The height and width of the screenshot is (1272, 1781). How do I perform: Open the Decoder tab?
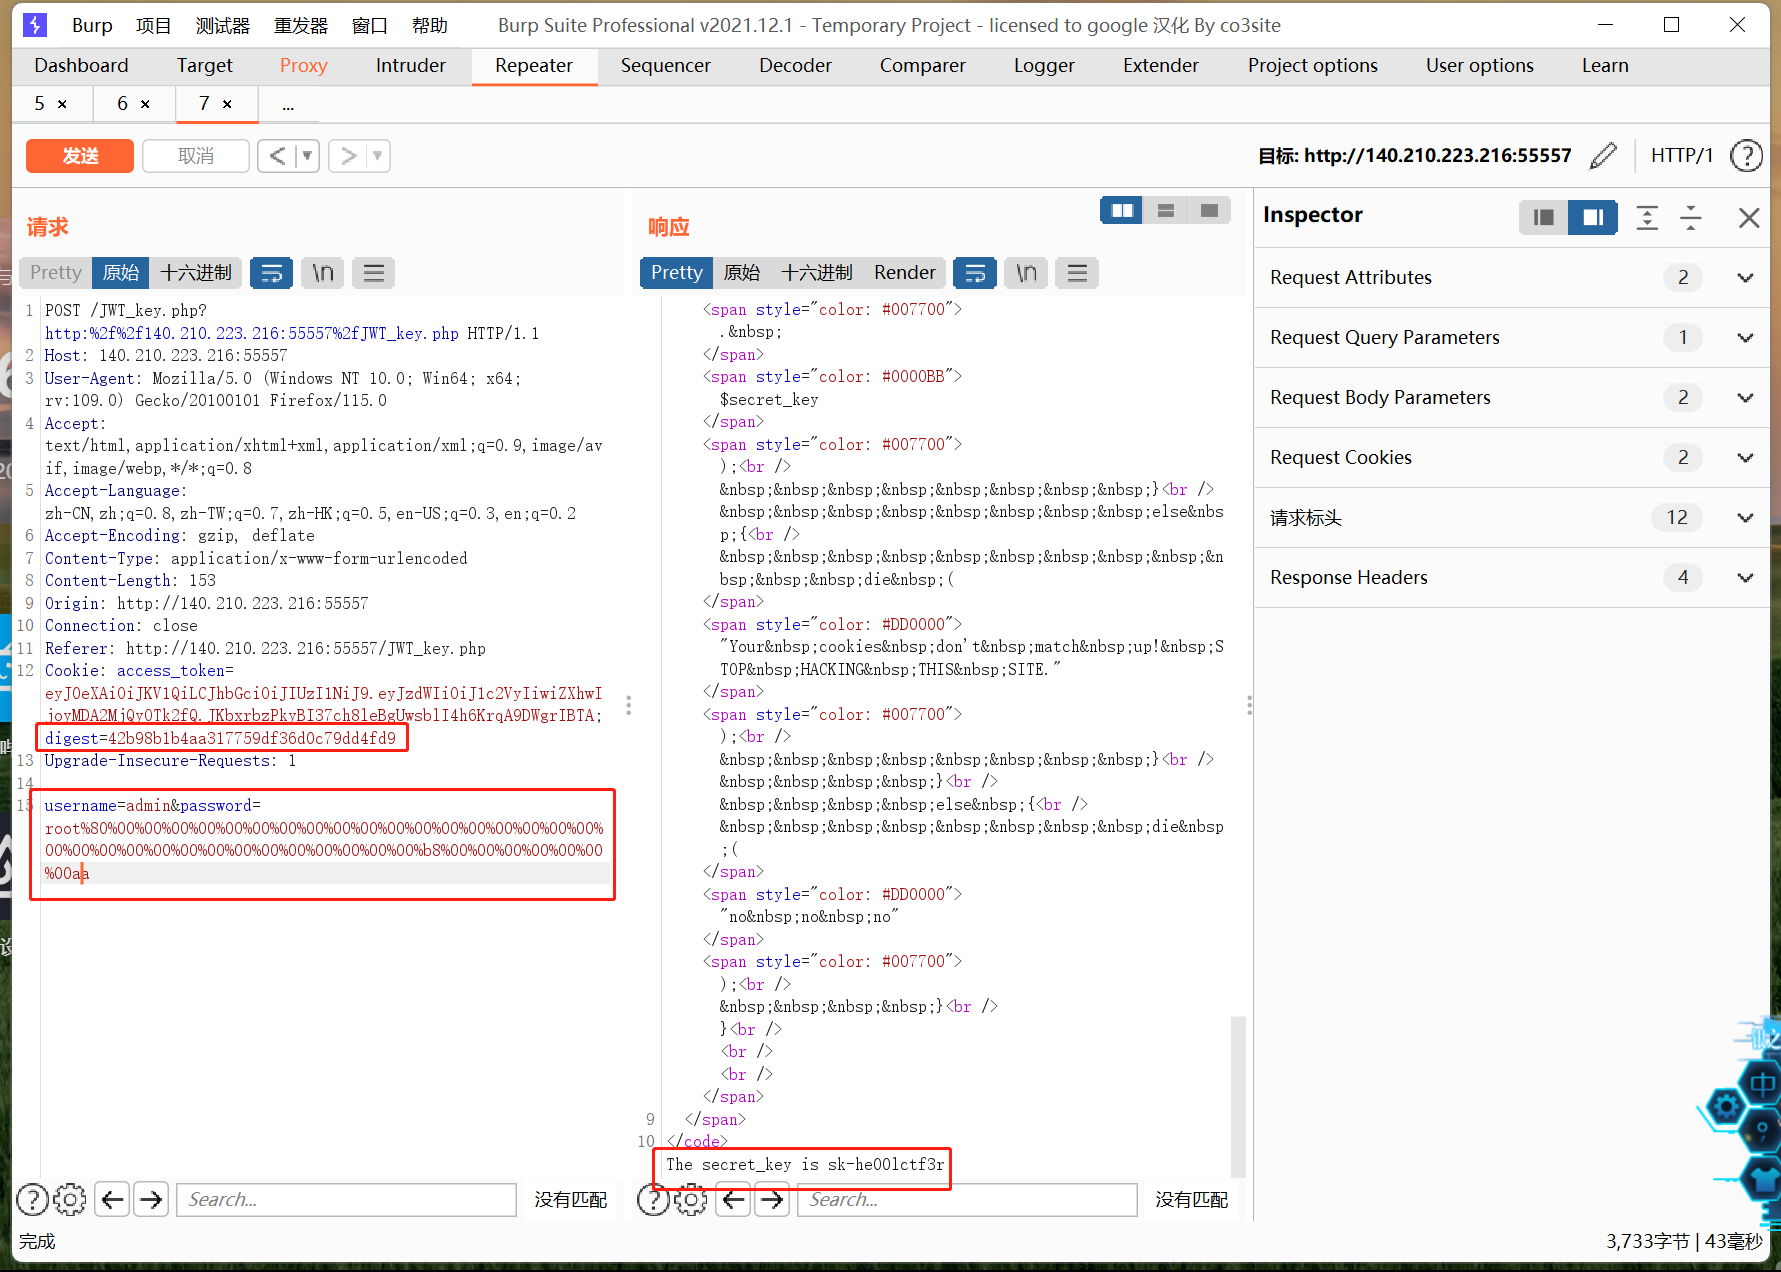795,65
